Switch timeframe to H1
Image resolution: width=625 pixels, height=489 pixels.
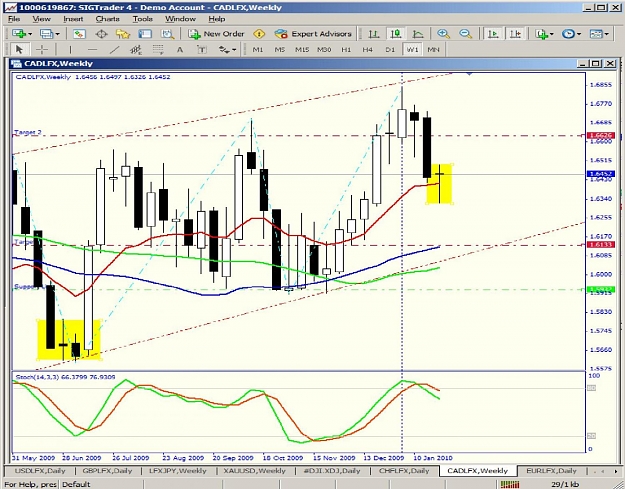point(346,49)
